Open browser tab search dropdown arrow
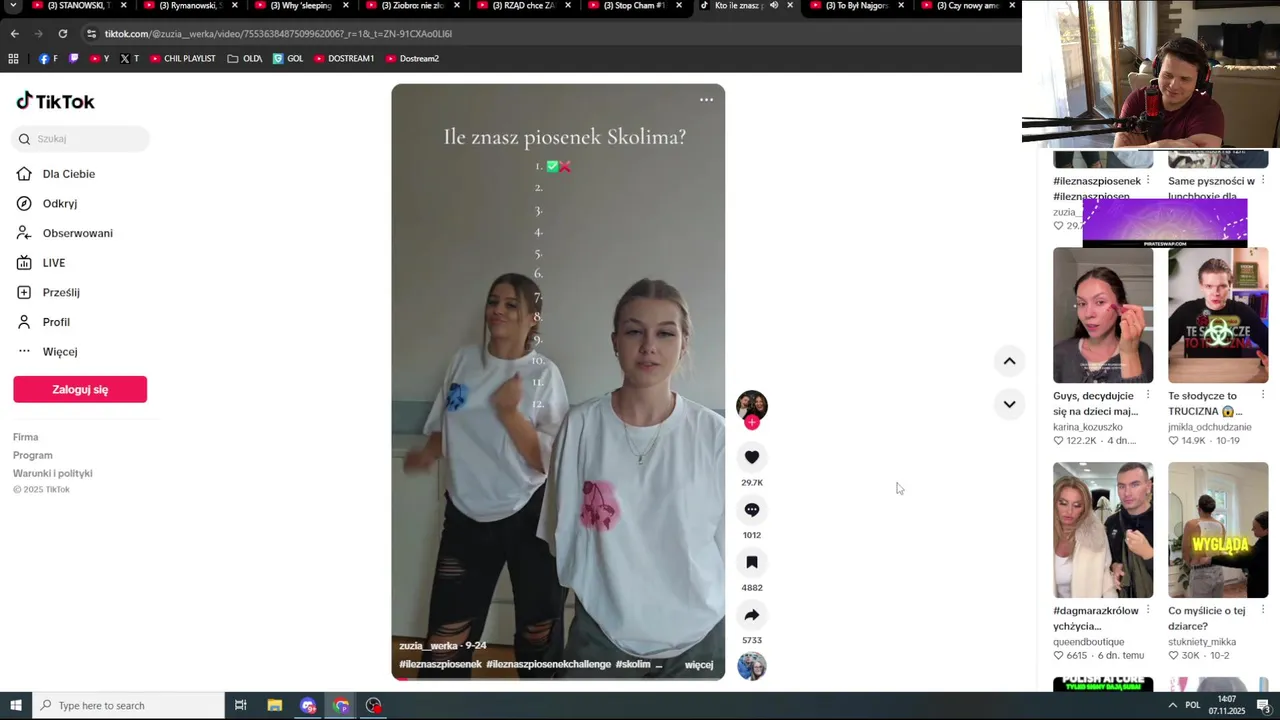The width and height of the screenshot is (1280, 720). [x=13, y=6]
